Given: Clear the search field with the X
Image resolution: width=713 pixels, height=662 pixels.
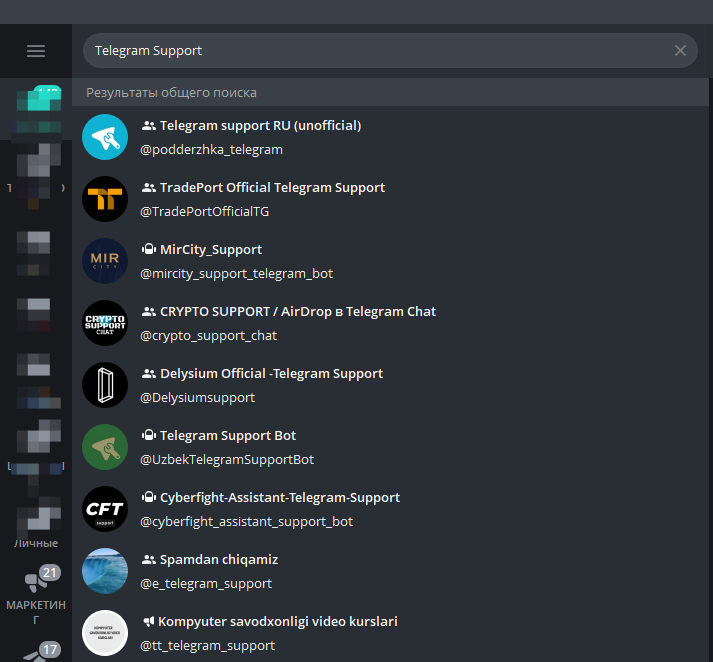Looking at the screenshot, I should [x=680, y=50].
